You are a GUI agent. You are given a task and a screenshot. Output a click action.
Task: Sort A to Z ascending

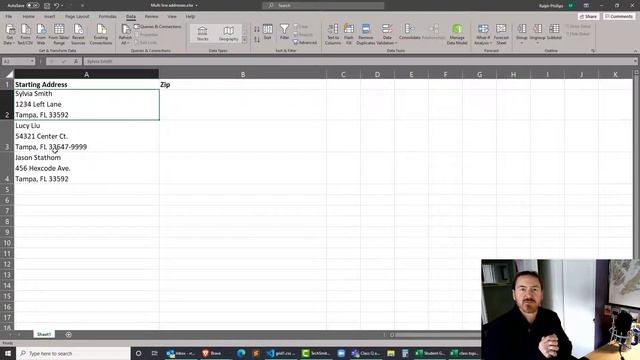tap(257, 29)
